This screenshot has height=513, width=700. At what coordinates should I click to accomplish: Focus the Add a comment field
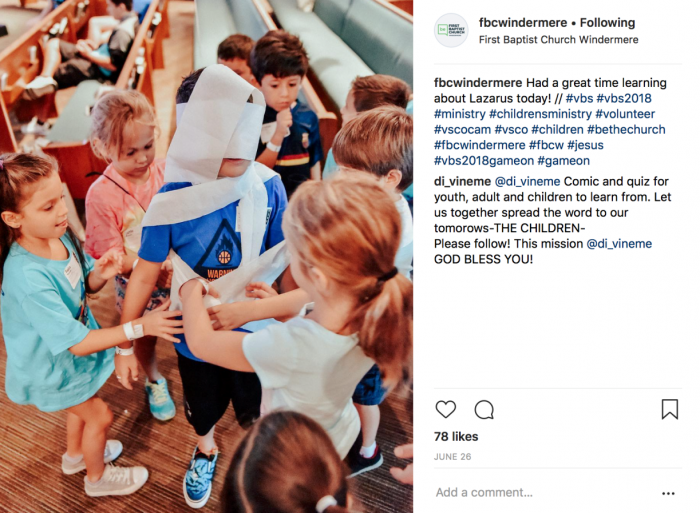click(x=545, y=492)
